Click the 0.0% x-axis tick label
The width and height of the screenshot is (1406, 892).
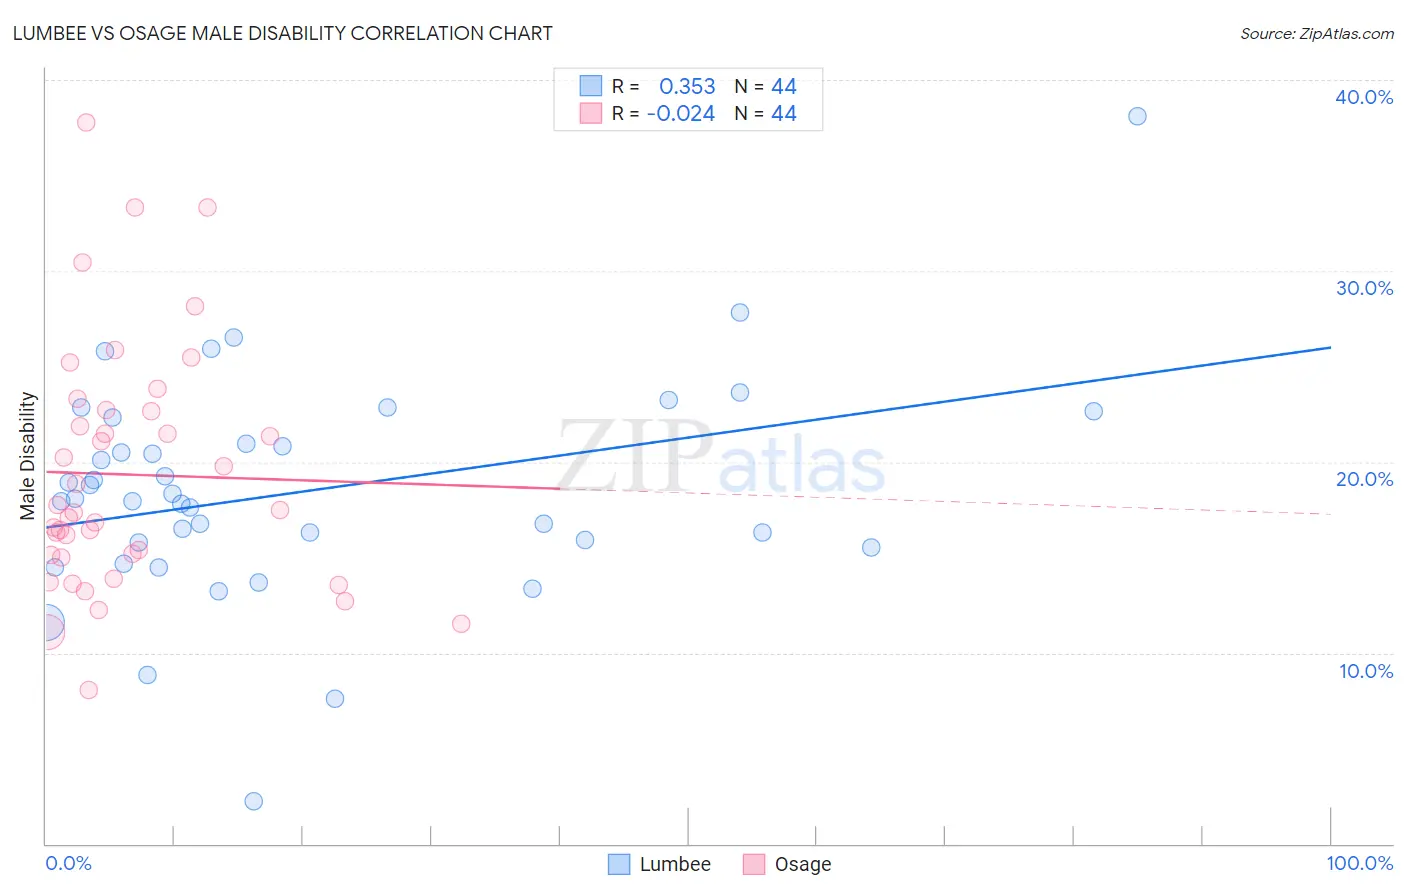click(x=68, y=863)
